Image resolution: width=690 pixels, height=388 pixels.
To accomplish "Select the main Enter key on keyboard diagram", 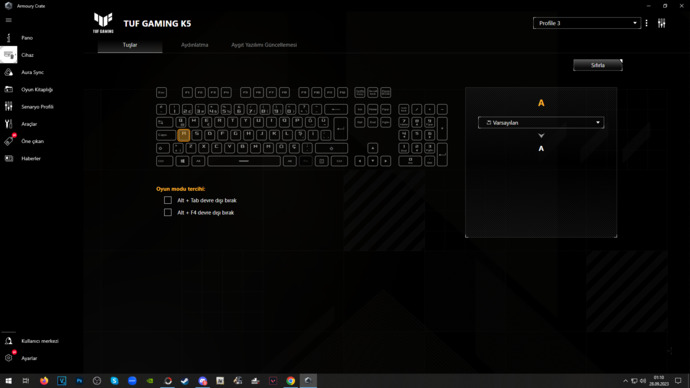I will point(340,128).
